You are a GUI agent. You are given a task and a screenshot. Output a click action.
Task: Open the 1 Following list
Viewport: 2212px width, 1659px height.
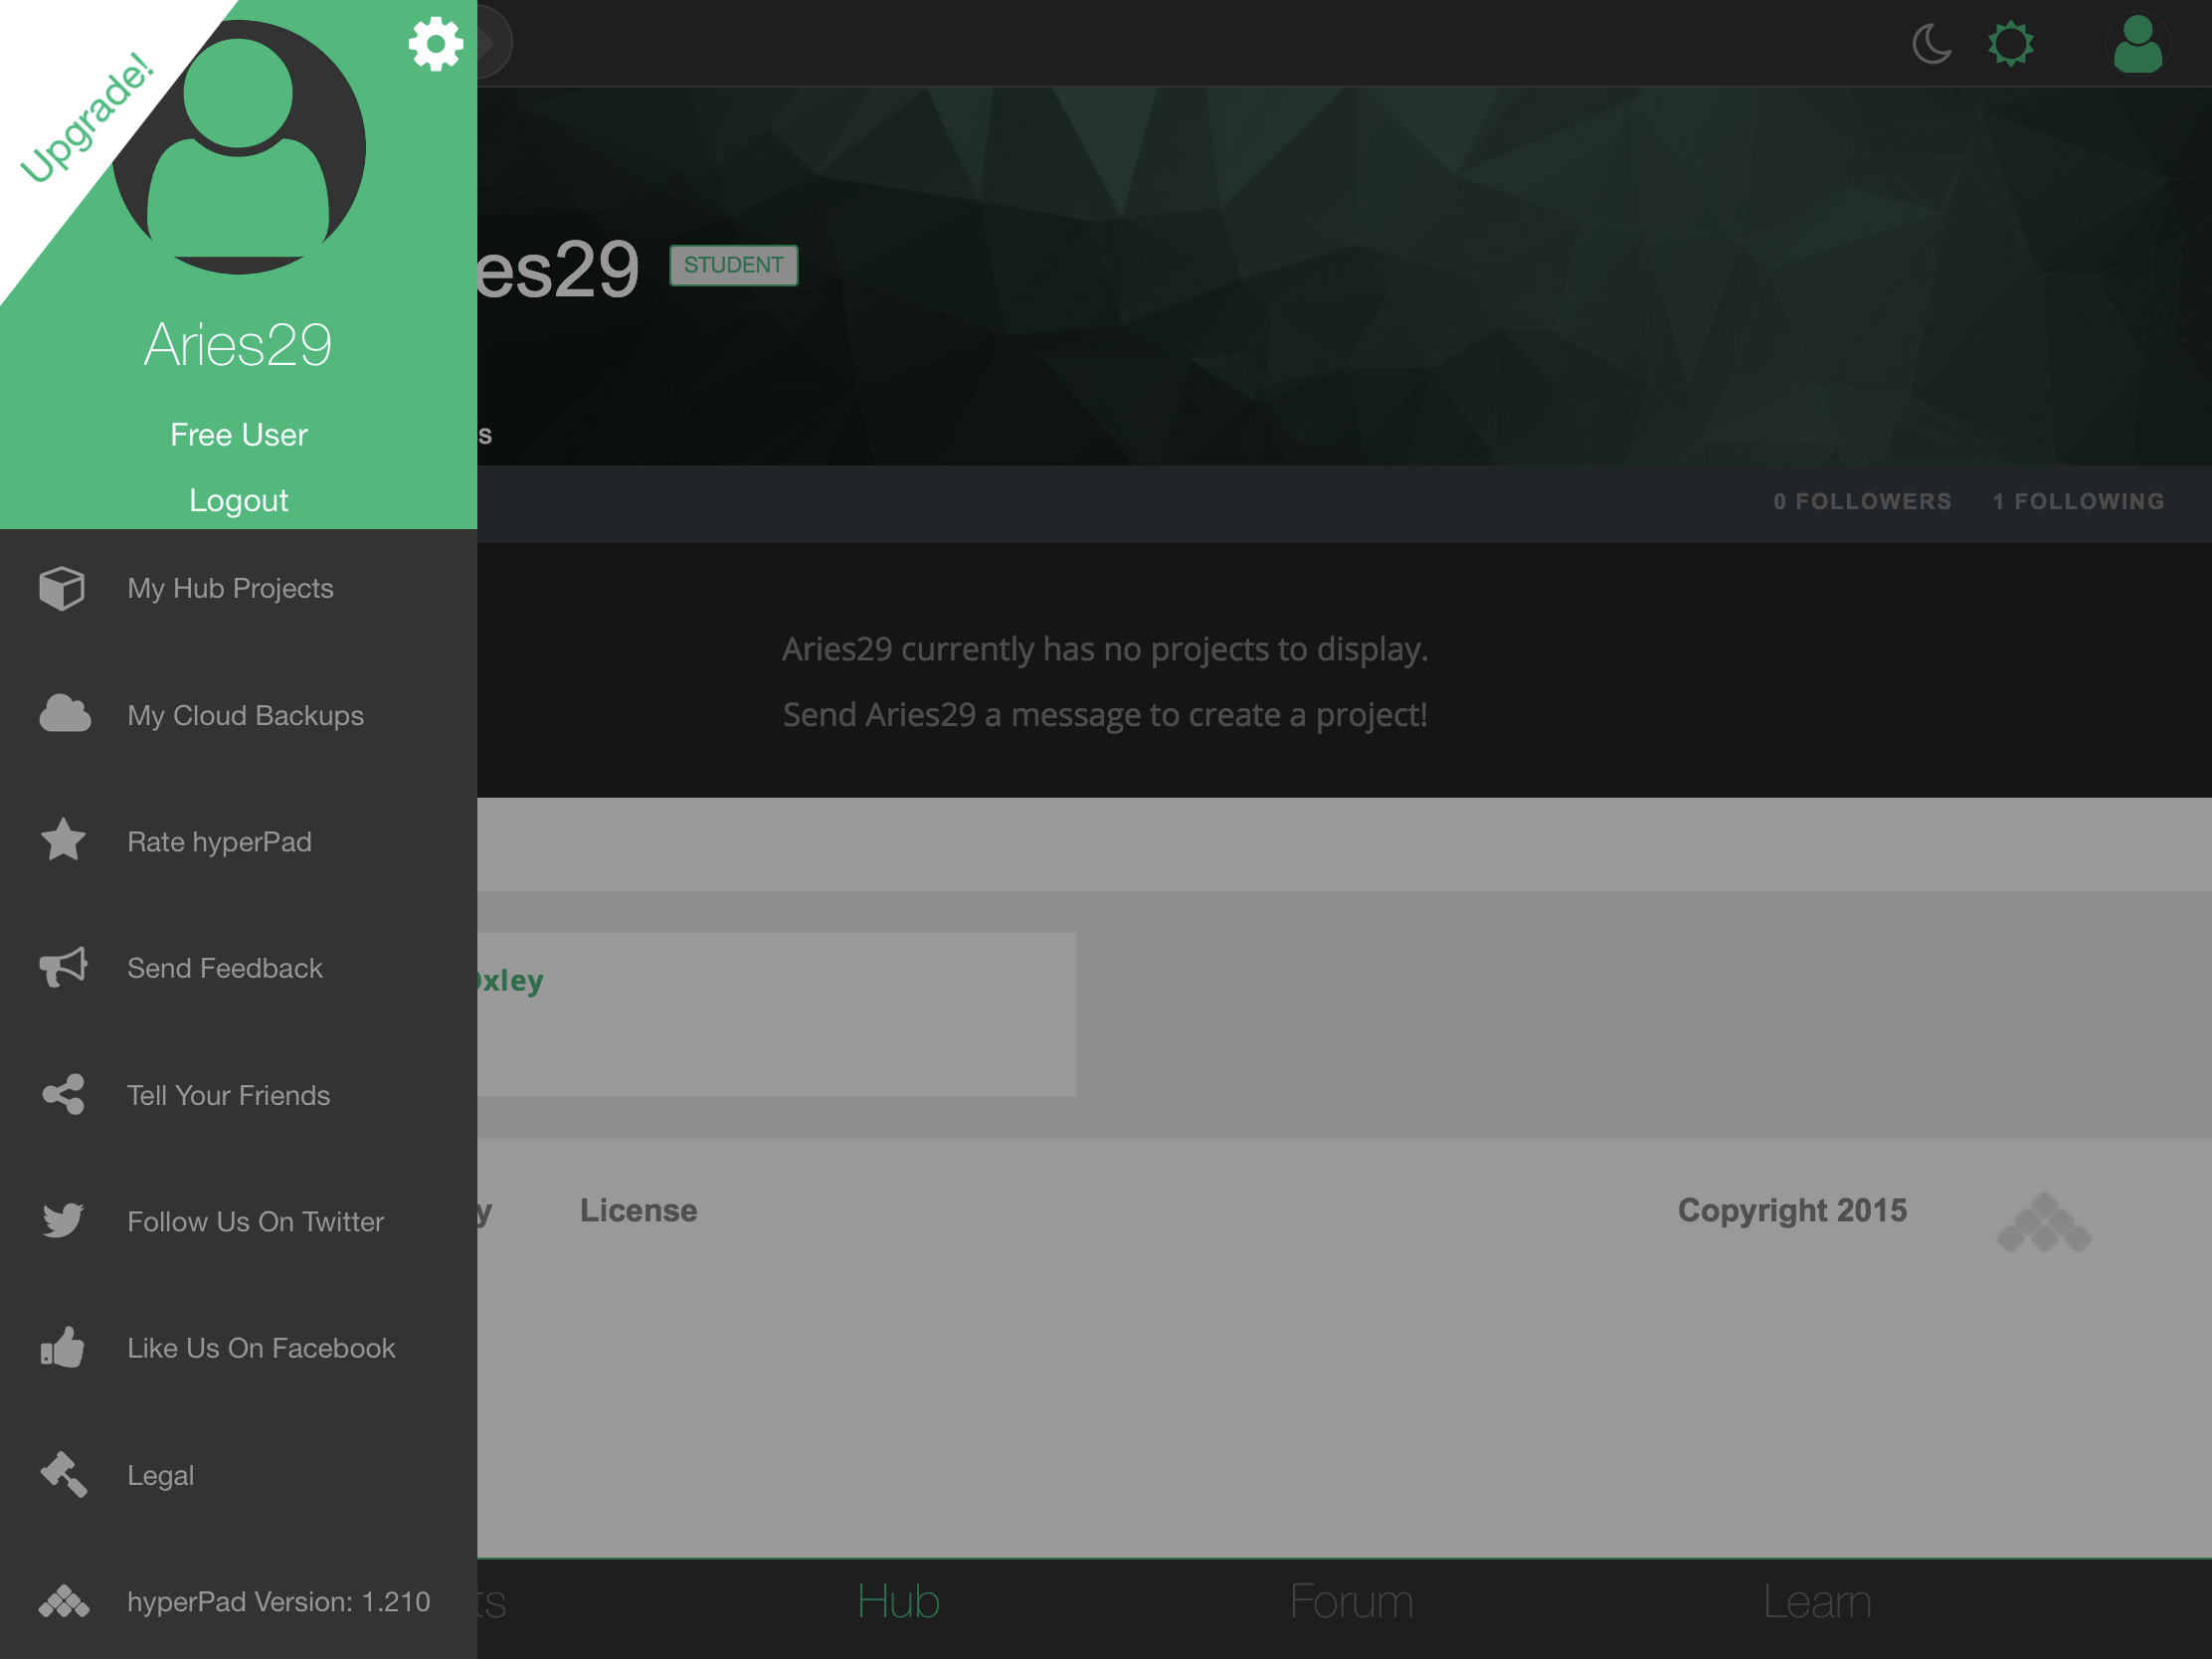point(2078,501)
